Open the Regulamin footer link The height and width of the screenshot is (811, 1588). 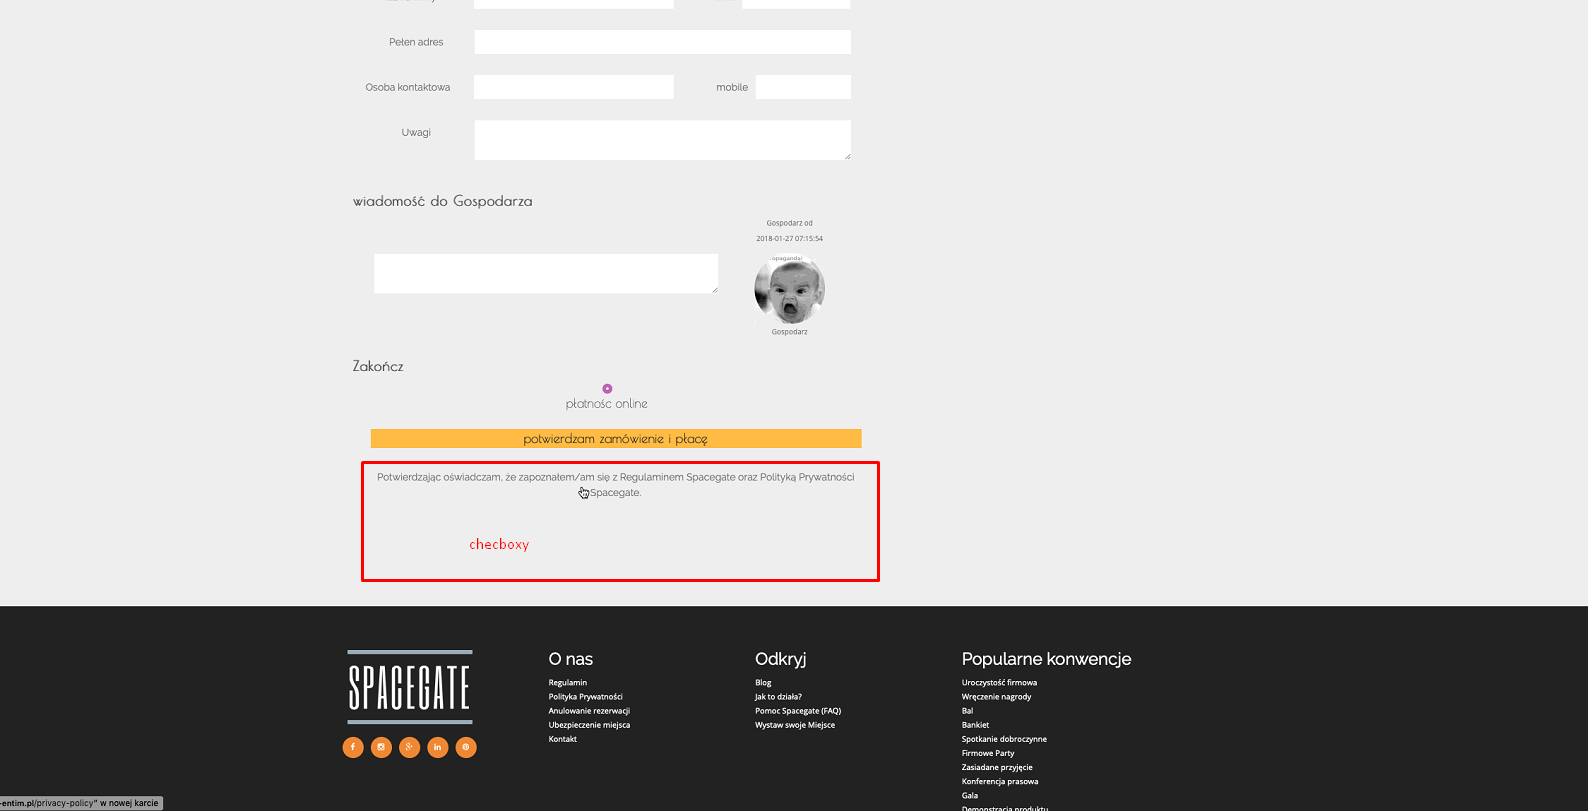point(568,683)
